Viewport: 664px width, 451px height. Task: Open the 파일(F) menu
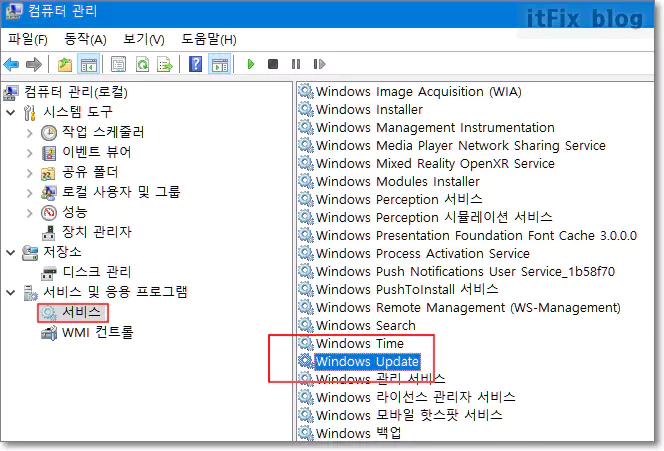coord(28,39)
